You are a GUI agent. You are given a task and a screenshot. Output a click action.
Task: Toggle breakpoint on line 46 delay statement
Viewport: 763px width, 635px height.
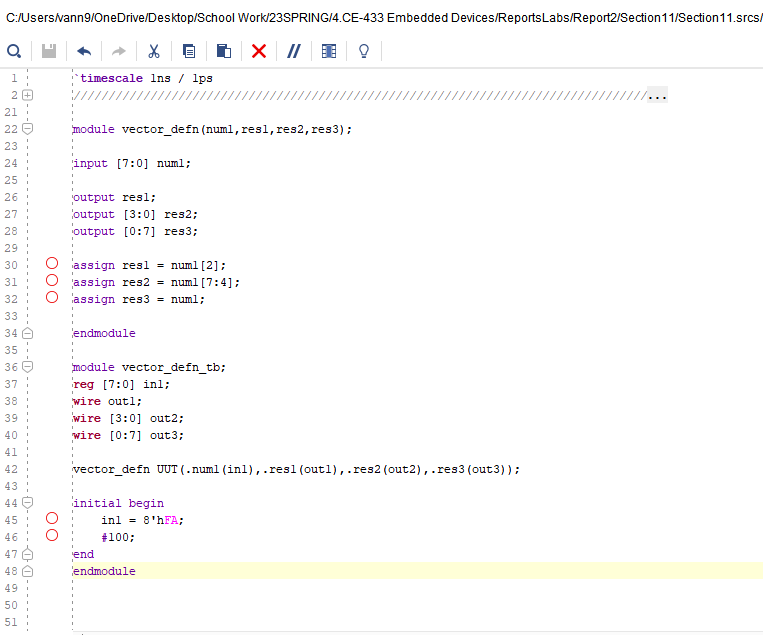point(52,536)
